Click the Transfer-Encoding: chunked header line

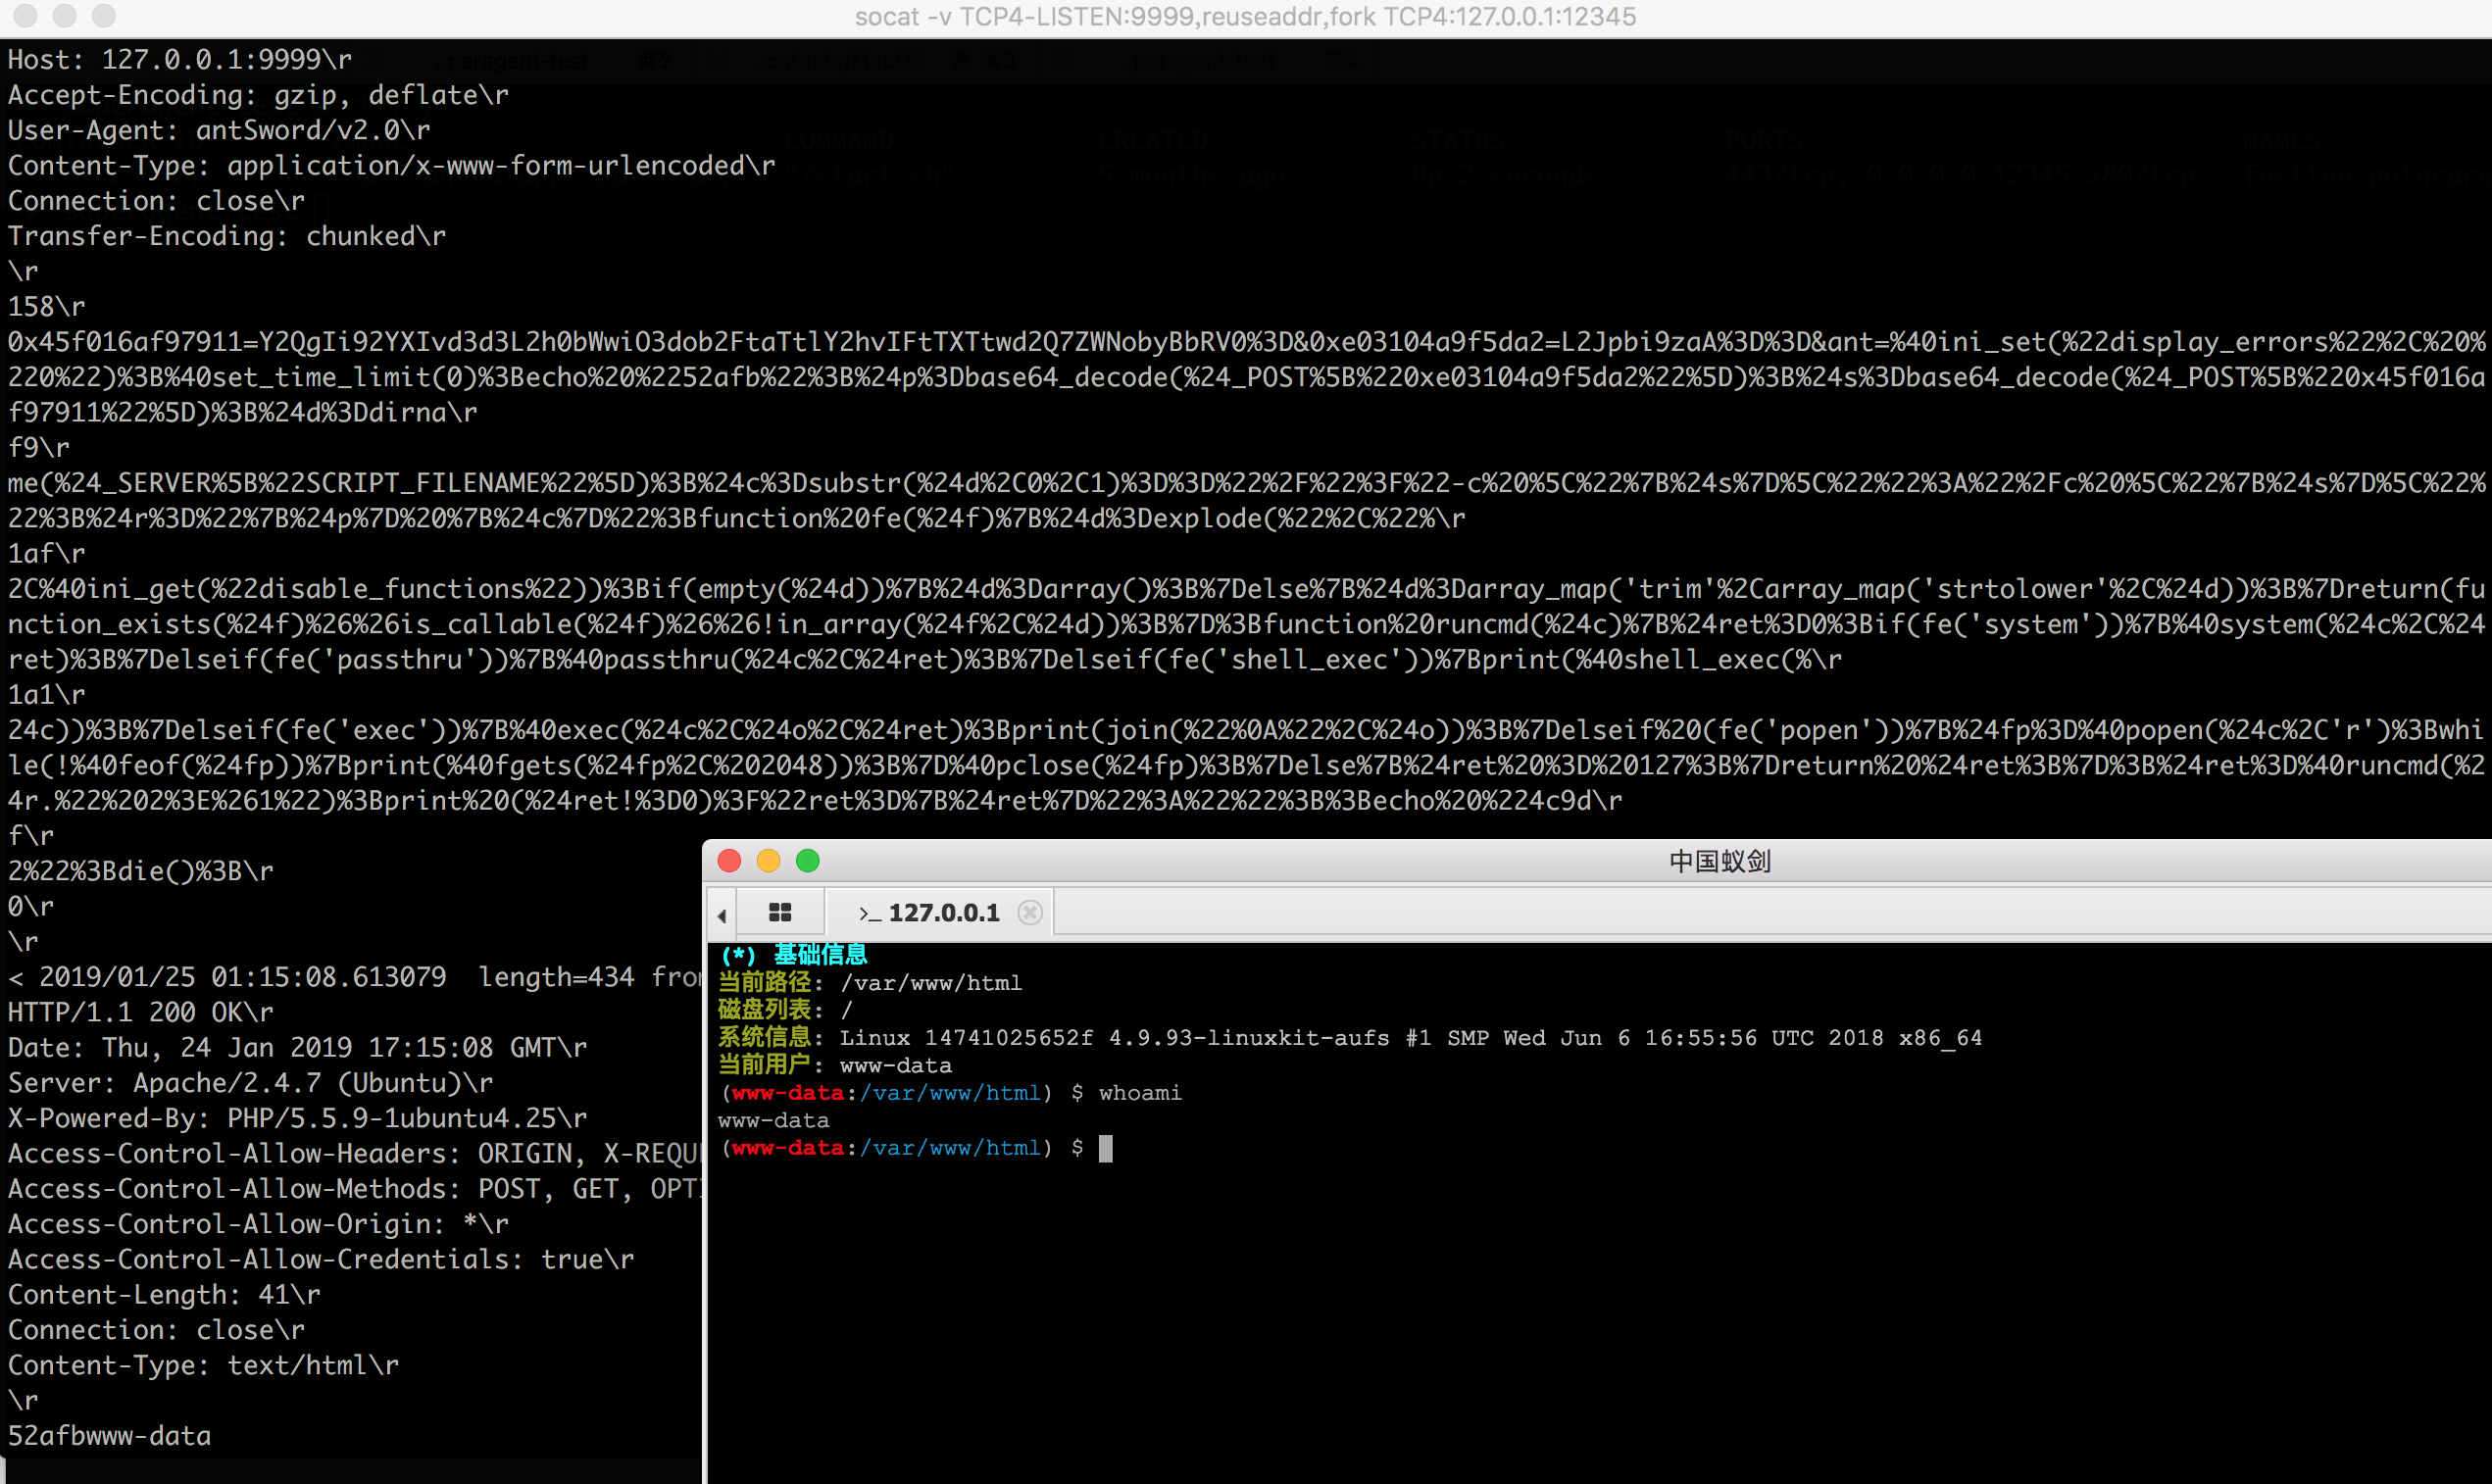[x=227, y=236]
